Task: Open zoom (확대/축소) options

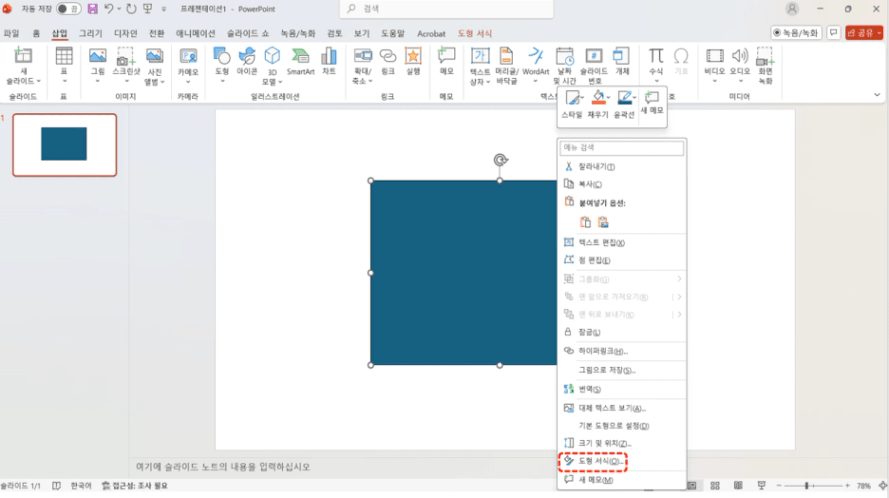Action: pyautogui.click(x=362, y=66)
